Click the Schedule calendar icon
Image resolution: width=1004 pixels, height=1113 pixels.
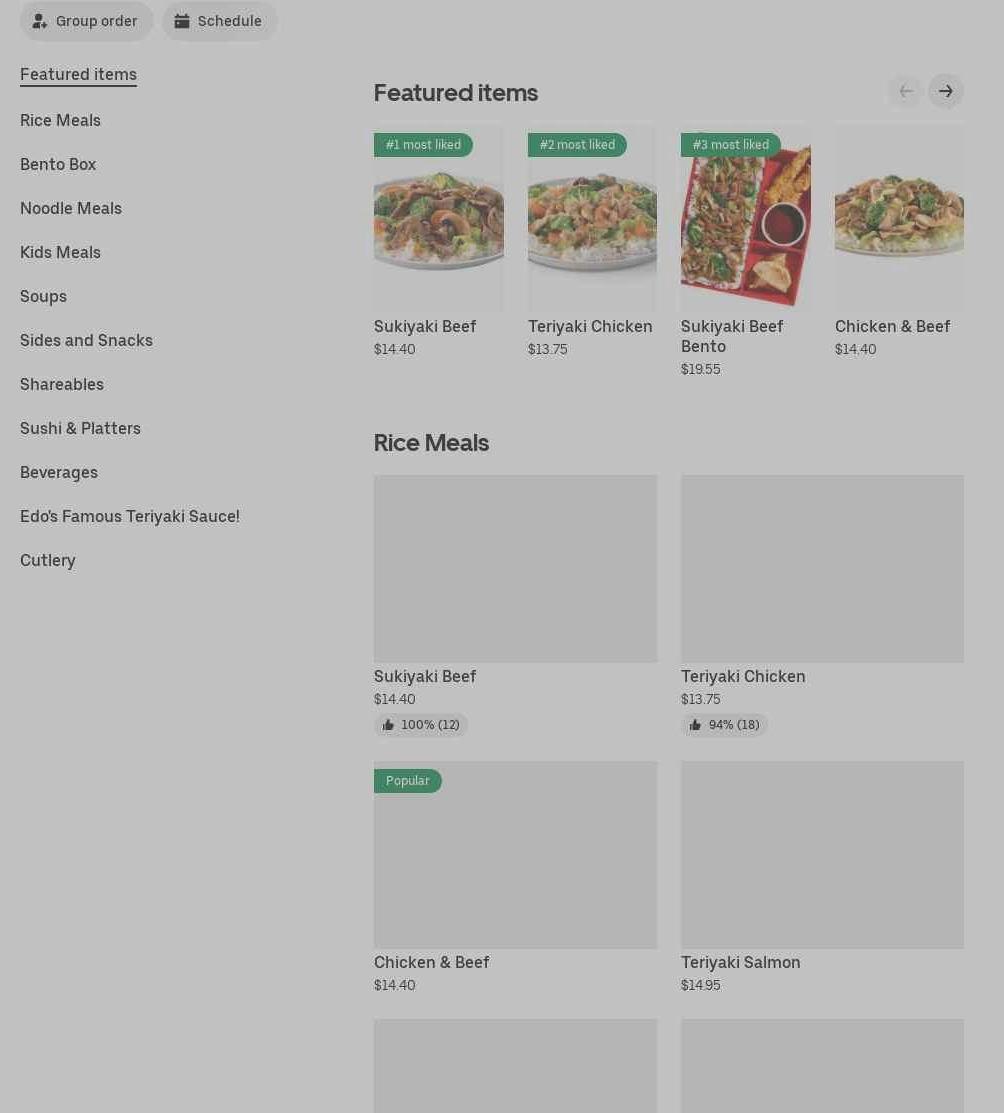[x=182, y=21]
